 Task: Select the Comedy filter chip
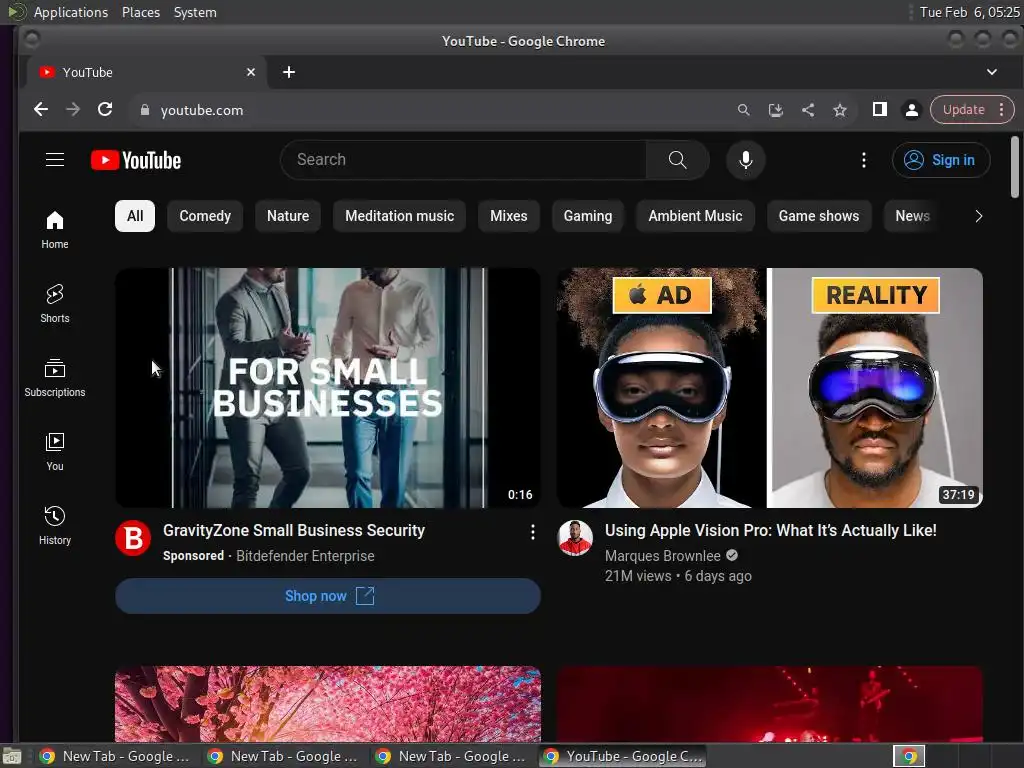click(205, 216)
